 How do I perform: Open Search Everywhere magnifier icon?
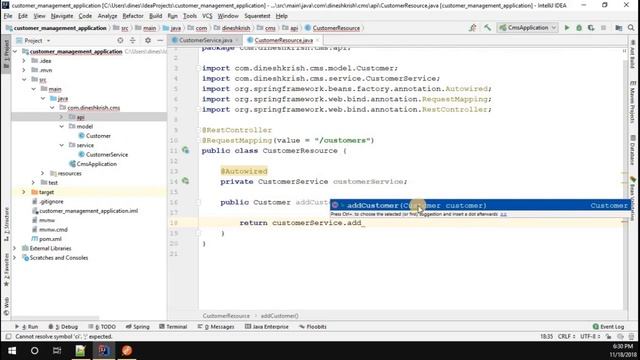(x=631, y=28)
